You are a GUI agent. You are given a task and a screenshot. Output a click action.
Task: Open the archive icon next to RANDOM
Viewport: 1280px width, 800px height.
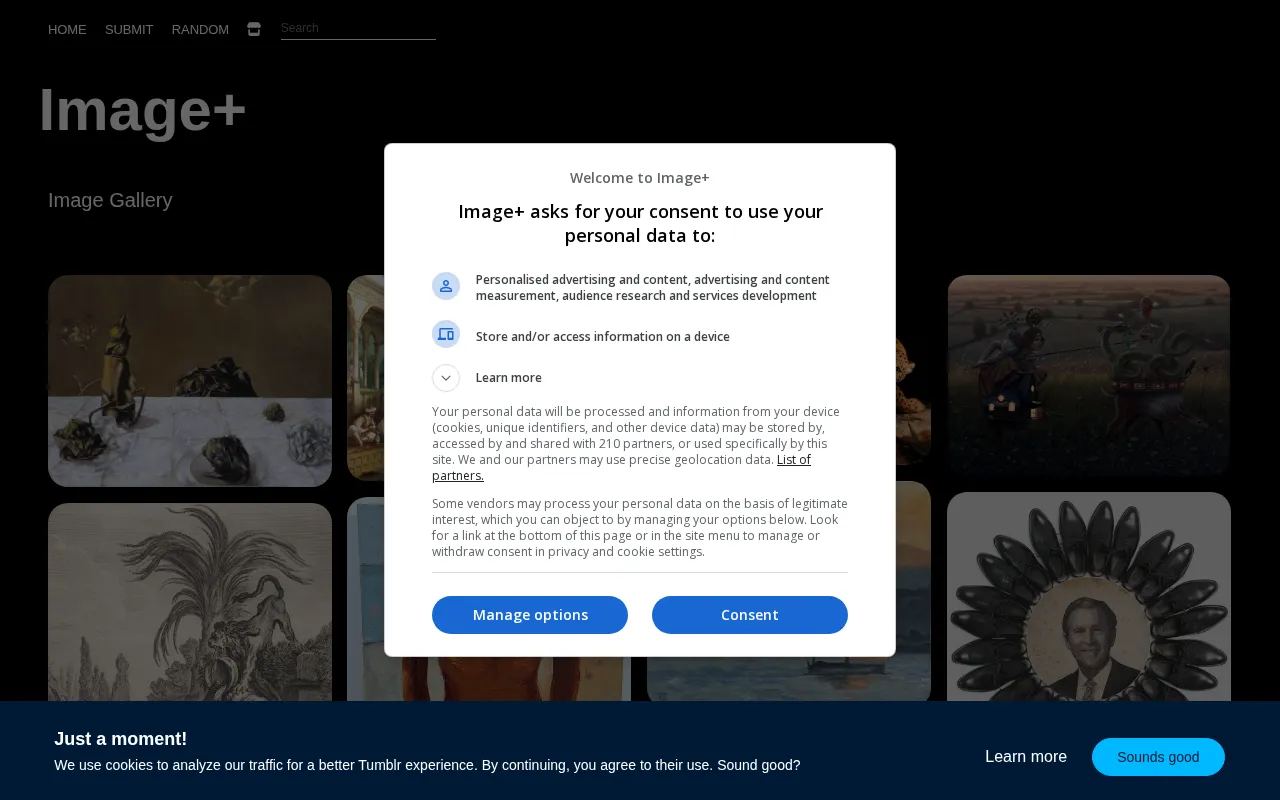(x=254, y=29)
